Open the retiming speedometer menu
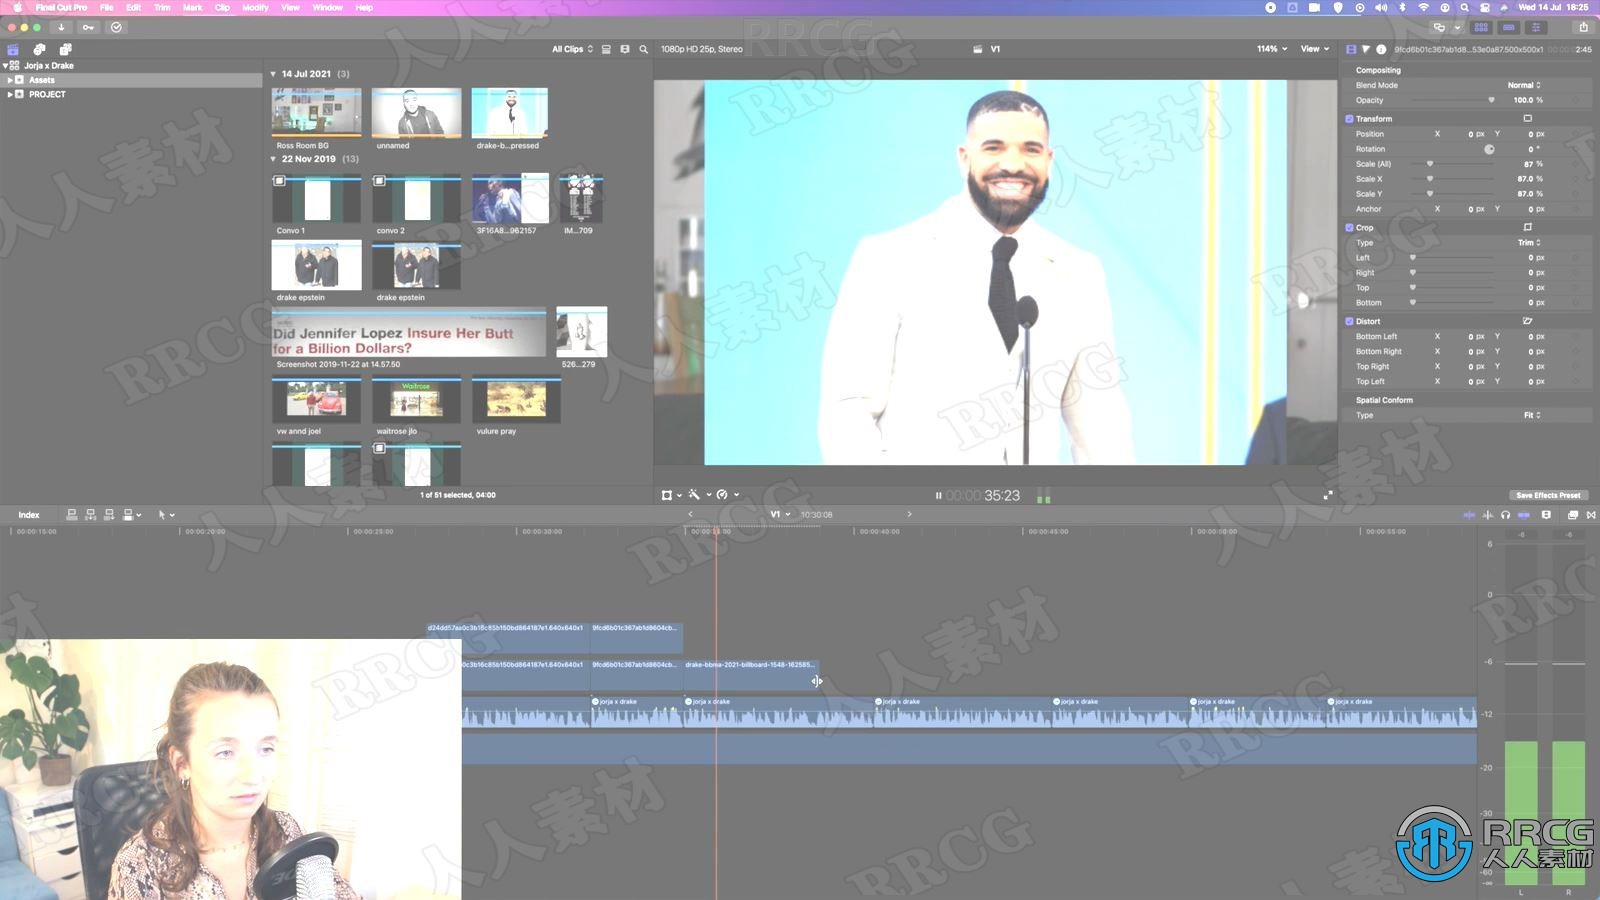Viewport: 1600px width, 900px height. [728, 495]
